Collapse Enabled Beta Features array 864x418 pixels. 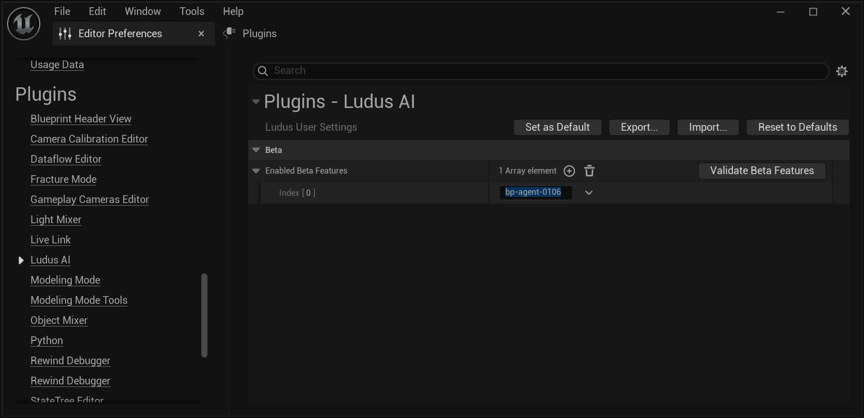256,171
